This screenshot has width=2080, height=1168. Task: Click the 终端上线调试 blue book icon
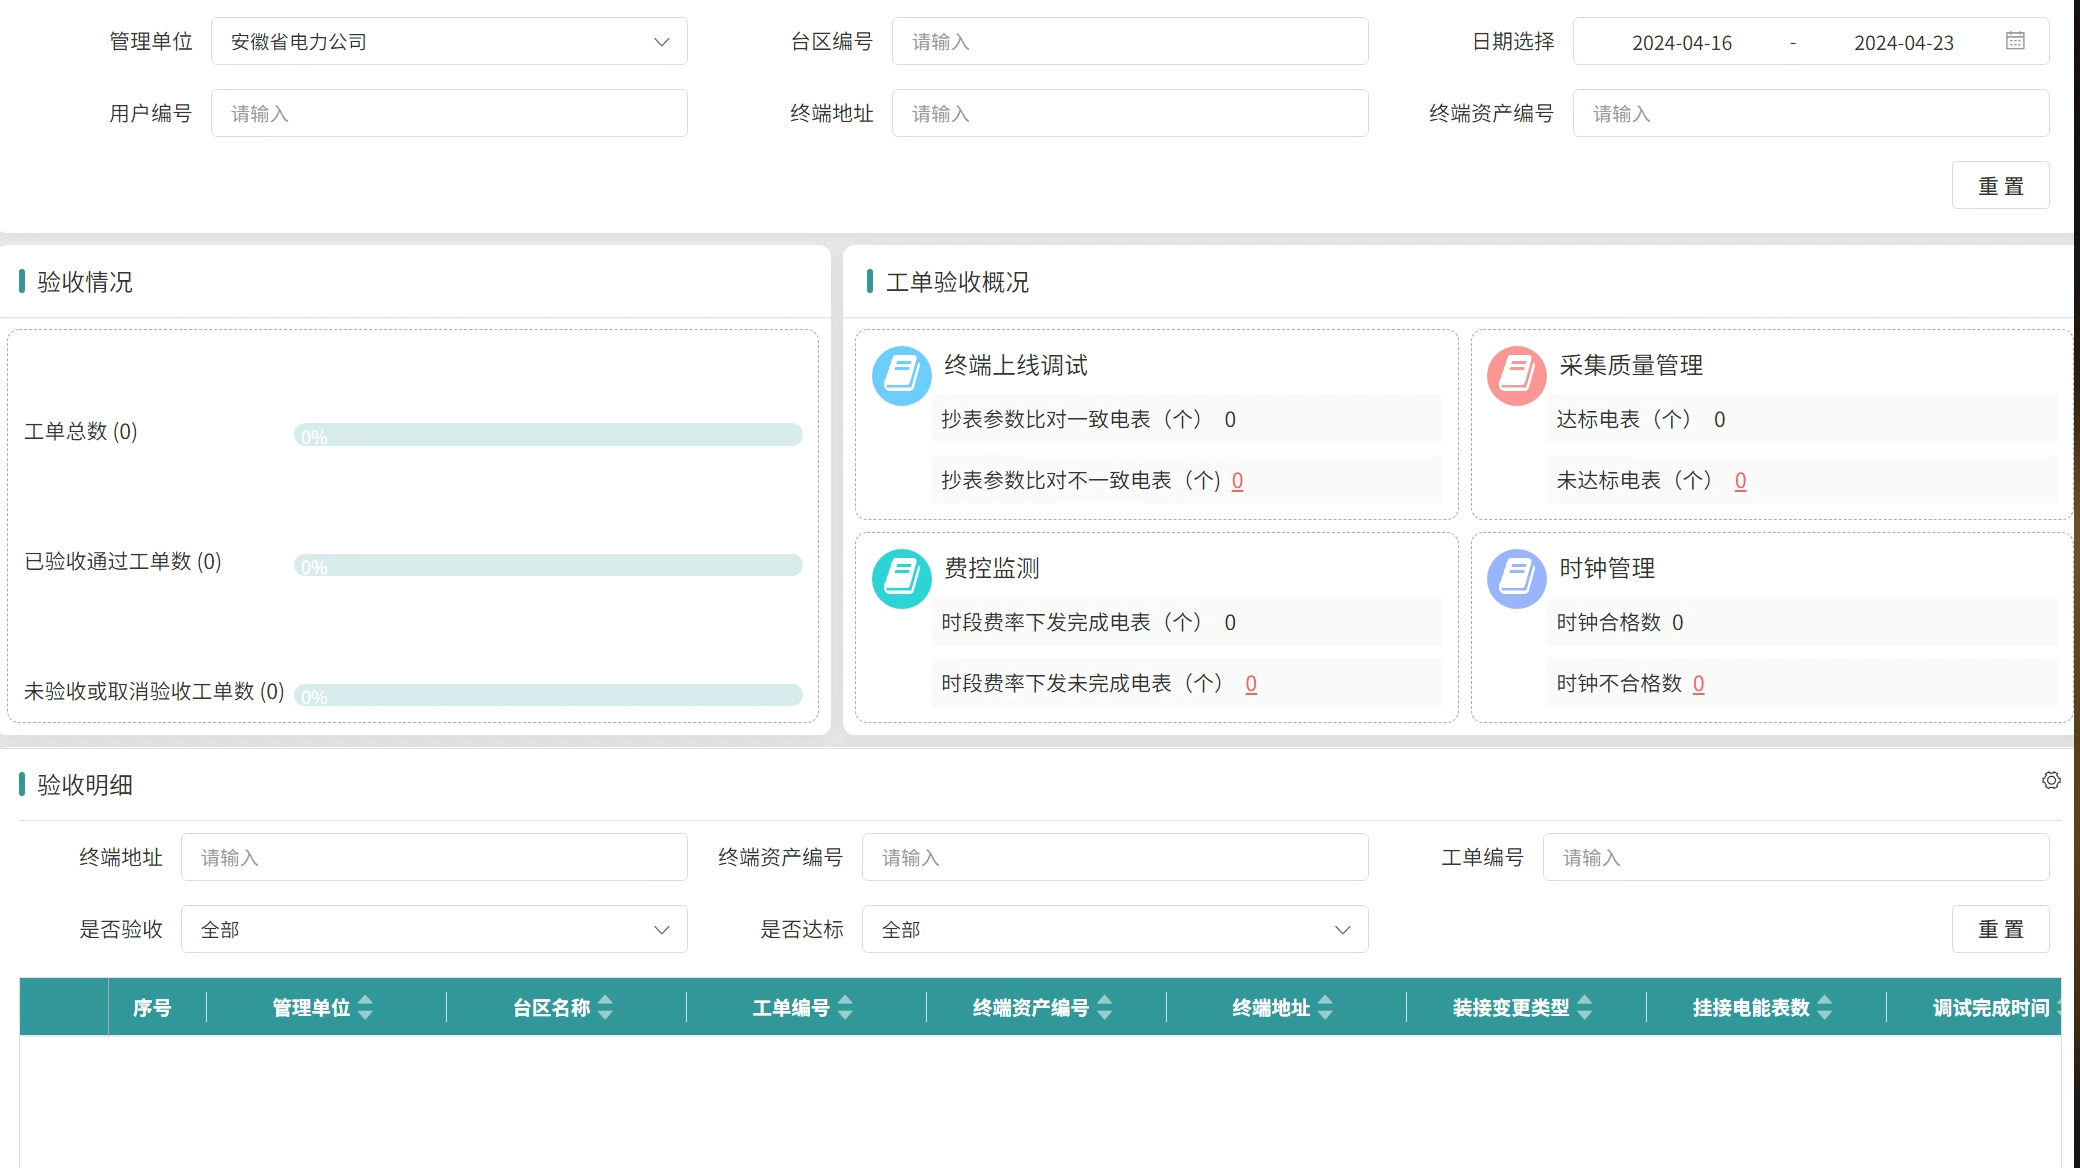pyautogui.click(x=902, y=376)
